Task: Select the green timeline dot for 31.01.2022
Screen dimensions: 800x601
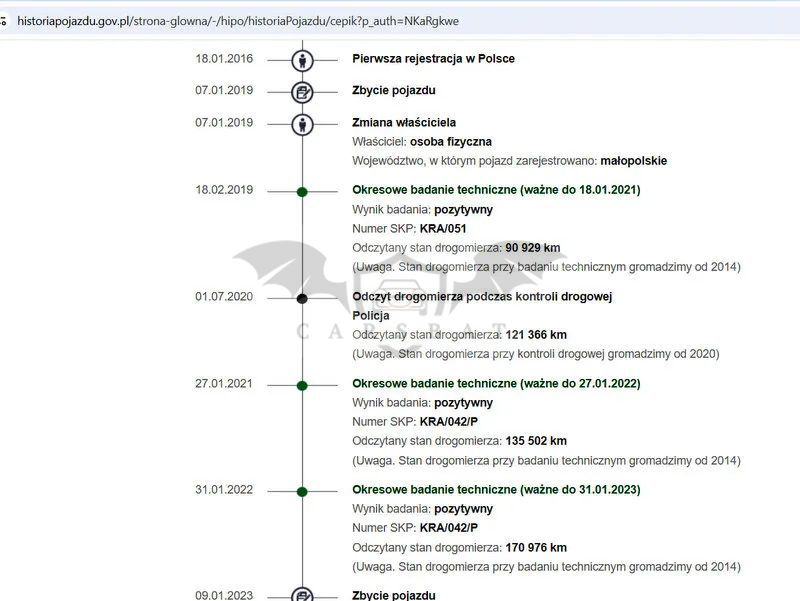Action: click(x=302, y=491)
